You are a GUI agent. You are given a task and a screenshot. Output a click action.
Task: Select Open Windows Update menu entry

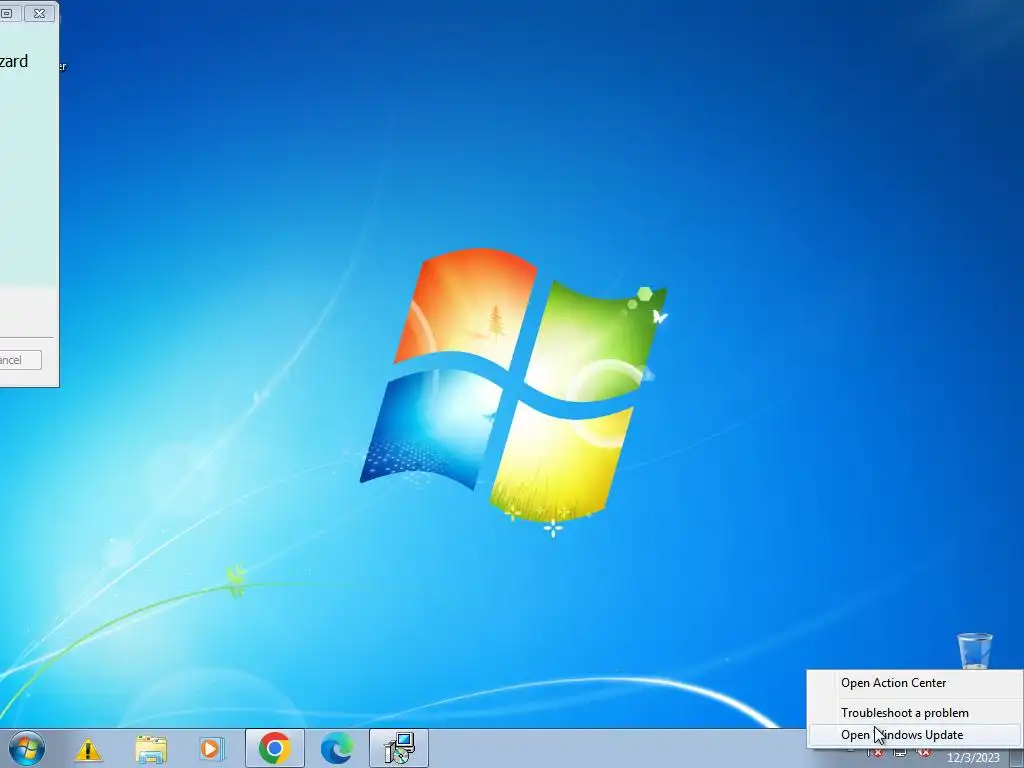point(914,735)
